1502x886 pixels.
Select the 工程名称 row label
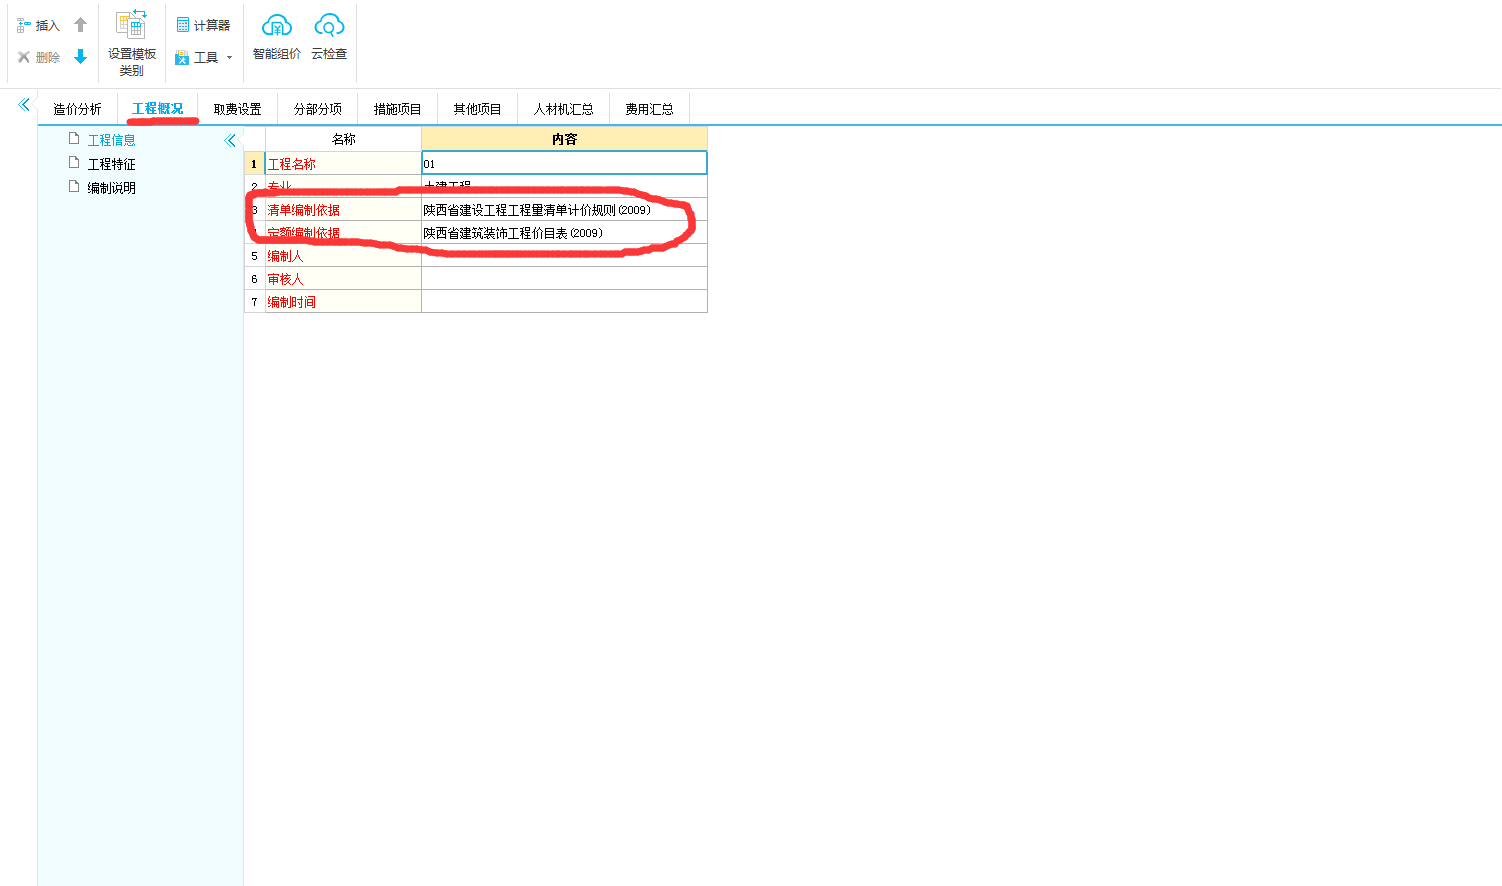tap(343, 163)
